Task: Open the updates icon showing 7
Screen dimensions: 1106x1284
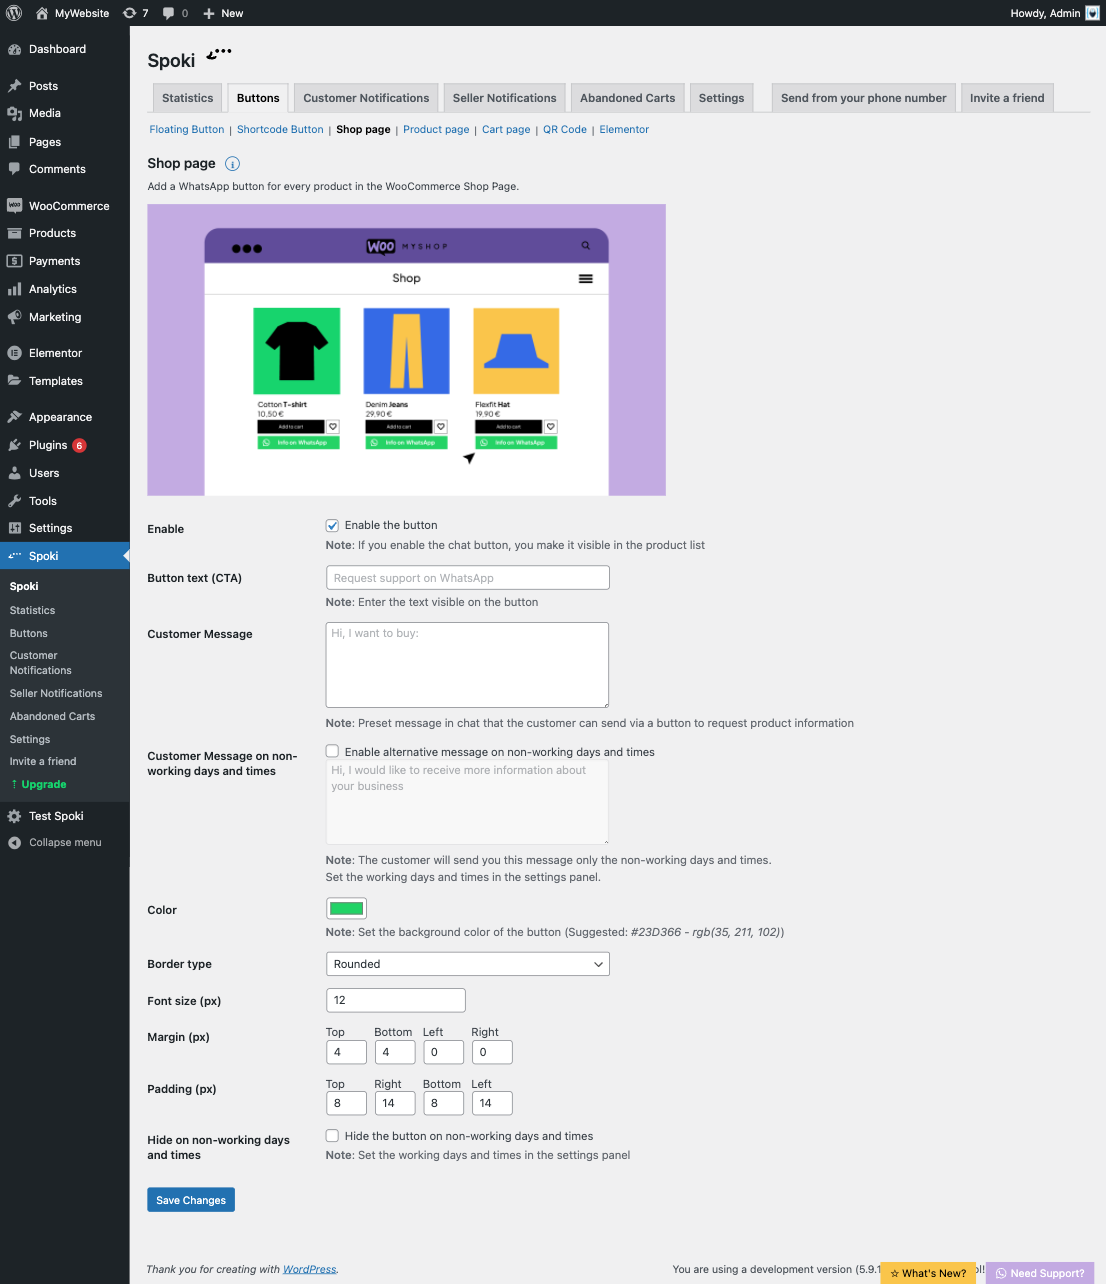Action: 129,13
